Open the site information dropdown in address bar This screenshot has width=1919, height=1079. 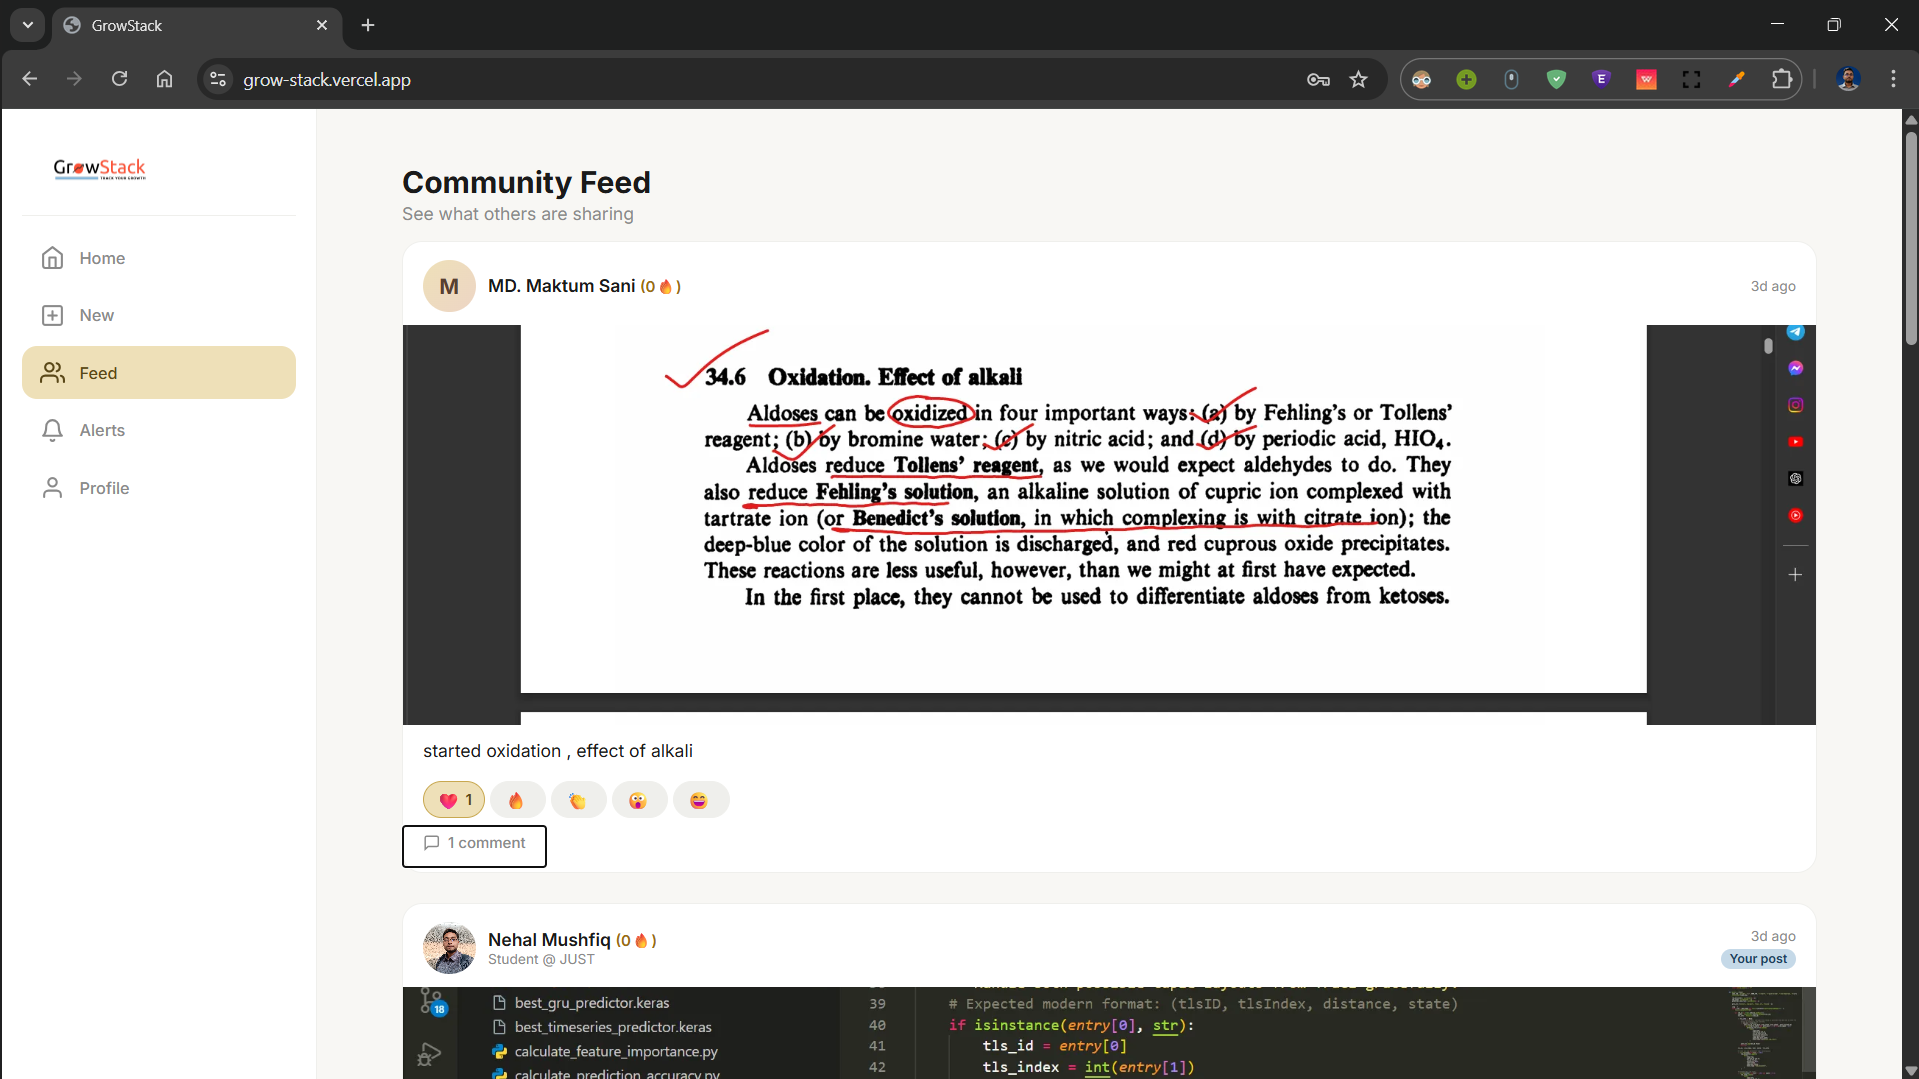217,79
